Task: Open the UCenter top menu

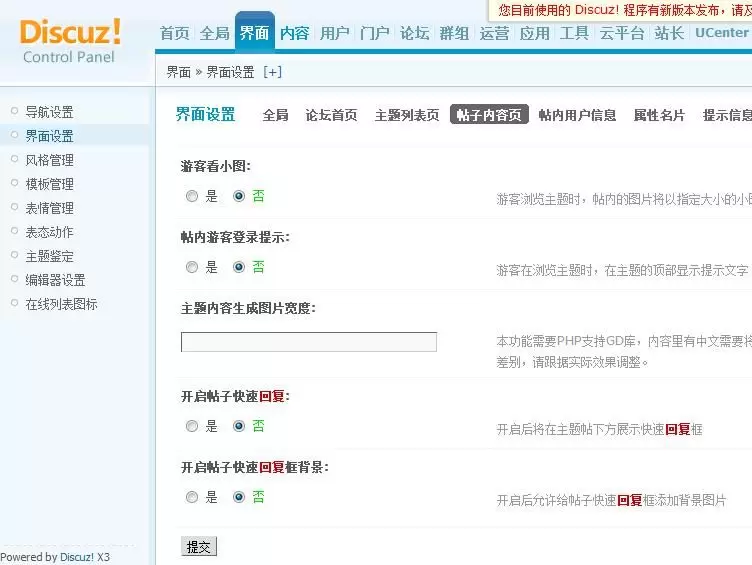Action: point(722,33)
